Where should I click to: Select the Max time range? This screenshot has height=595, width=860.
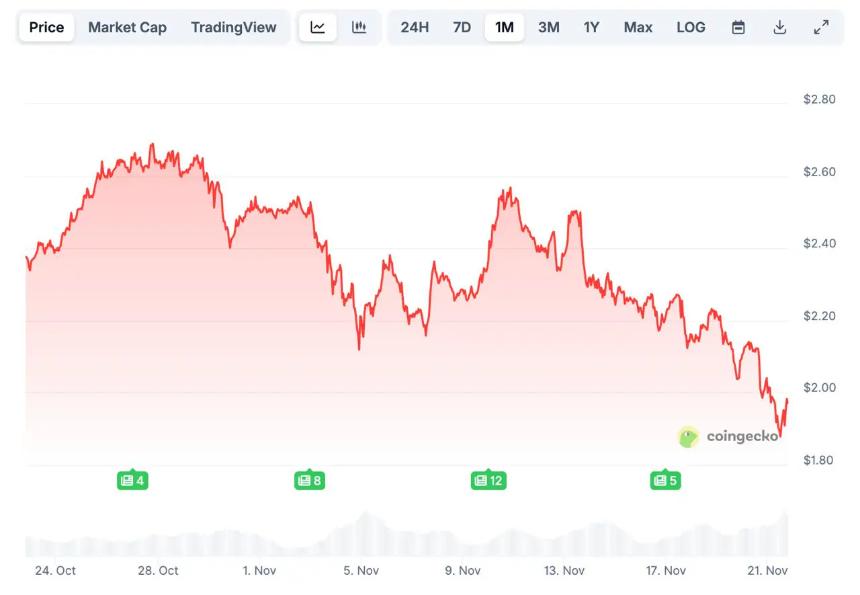click(x=638, y=27)
